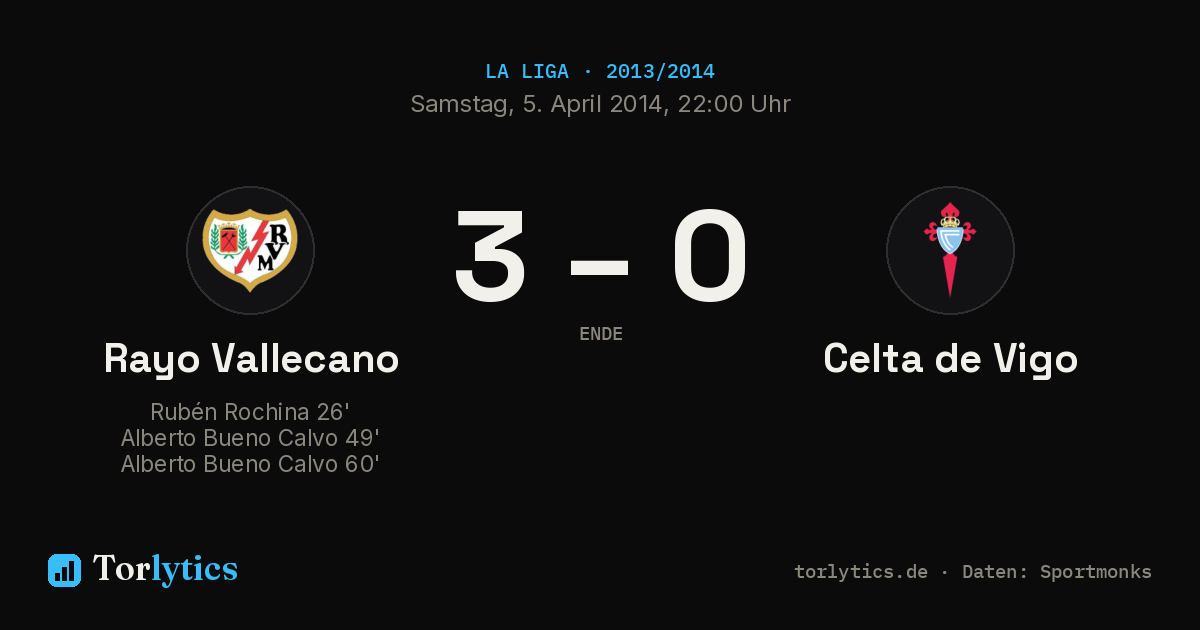Select Alberto Bueno Calvo 49' goal entry
The height and width of the screenshot is (630, 1200).
[x=250, y=438]
